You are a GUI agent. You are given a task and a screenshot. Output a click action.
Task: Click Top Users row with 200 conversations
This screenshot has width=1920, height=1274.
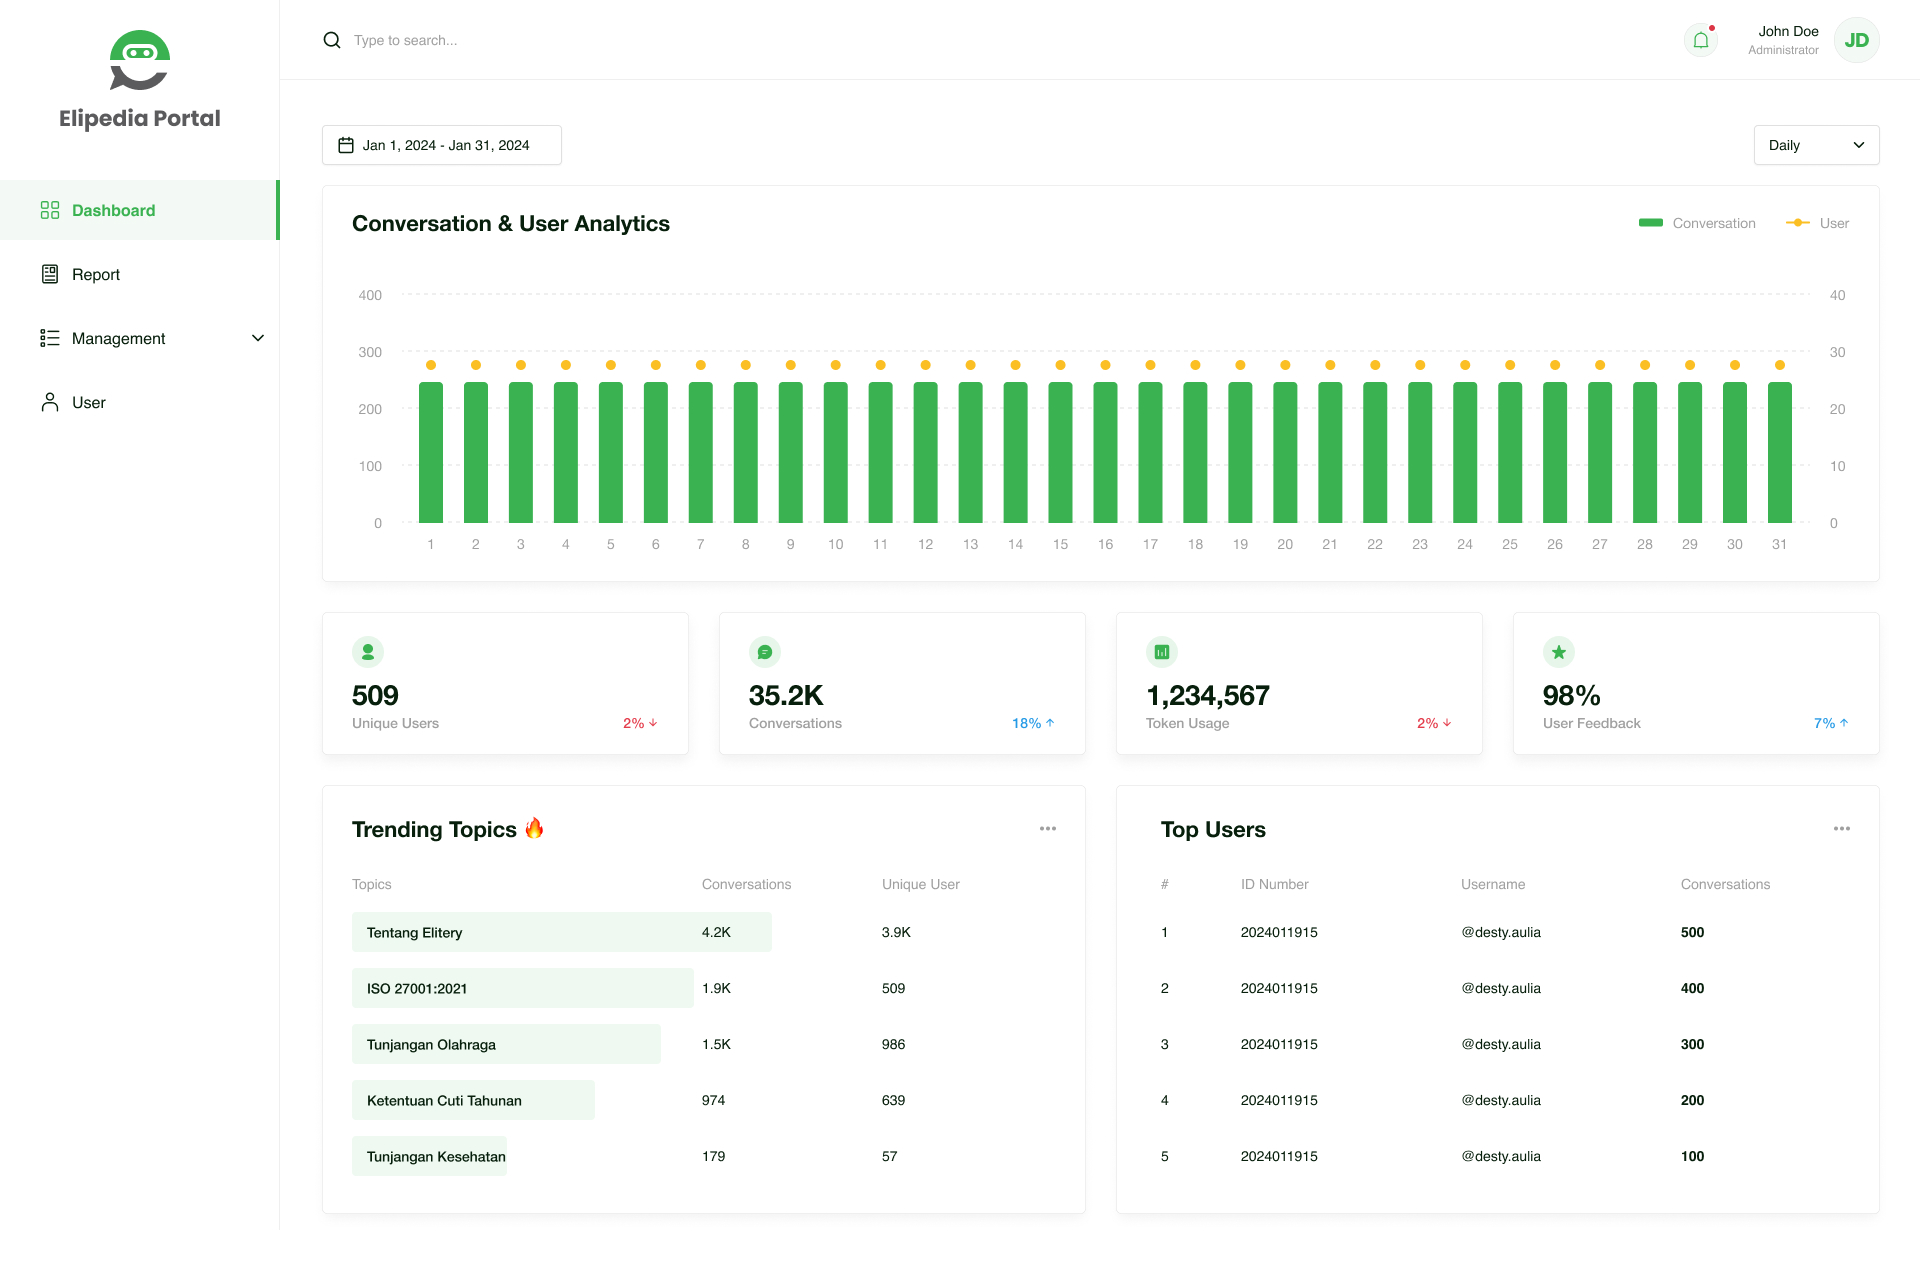click(1498, 1100)
